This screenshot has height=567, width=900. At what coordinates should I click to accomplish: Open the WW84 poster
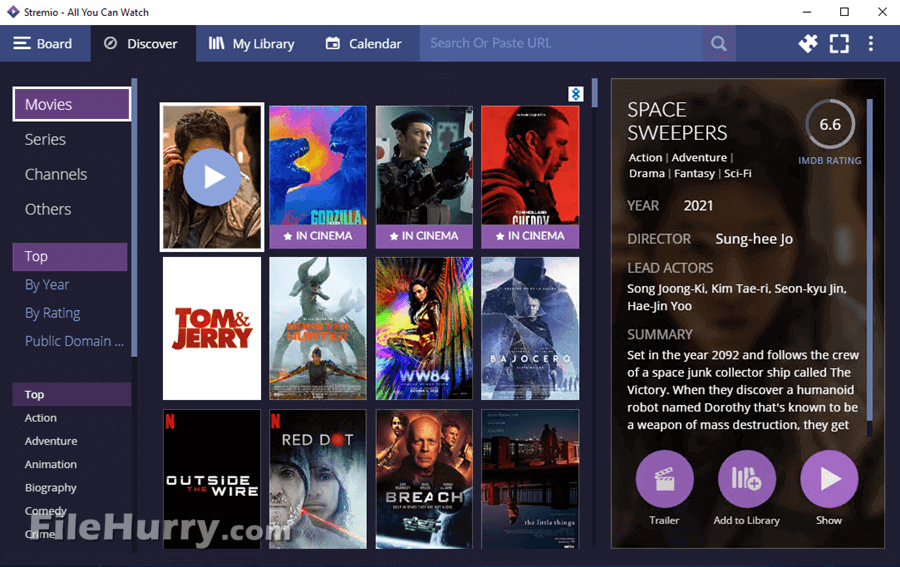pos(424,328)
